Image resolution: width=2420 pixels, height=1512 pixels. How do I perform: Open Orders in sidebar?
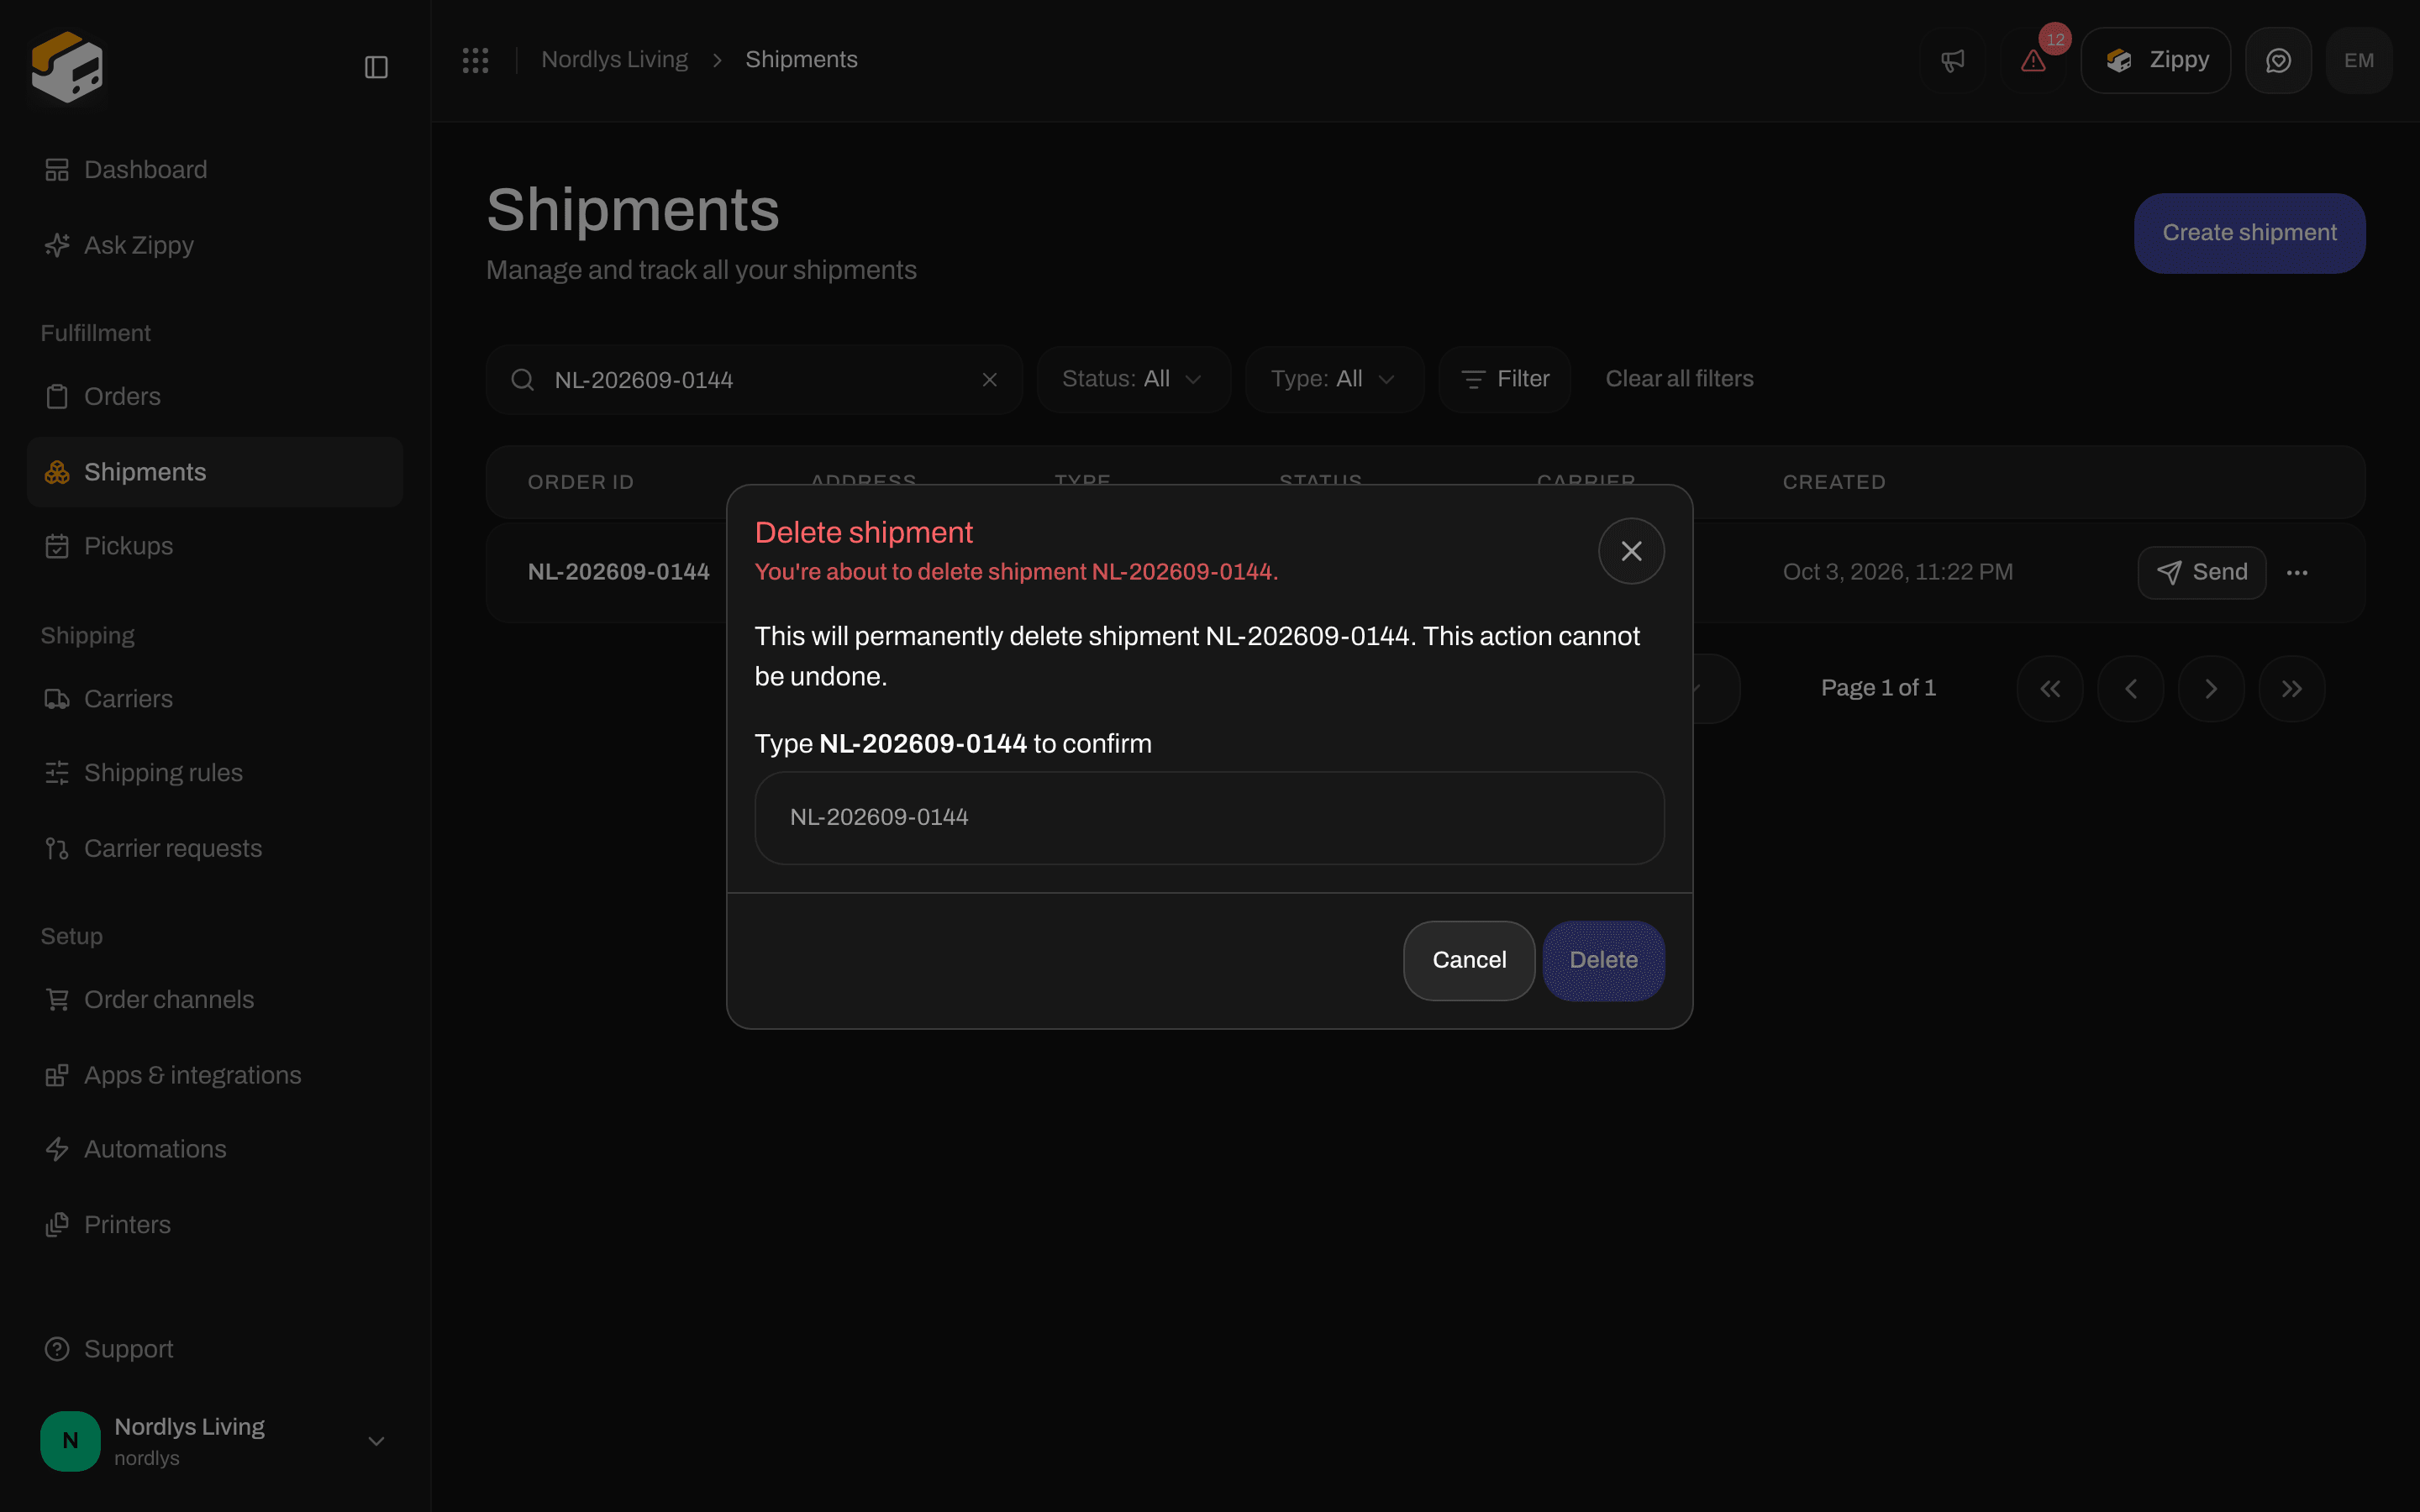(x=215, y=396)
